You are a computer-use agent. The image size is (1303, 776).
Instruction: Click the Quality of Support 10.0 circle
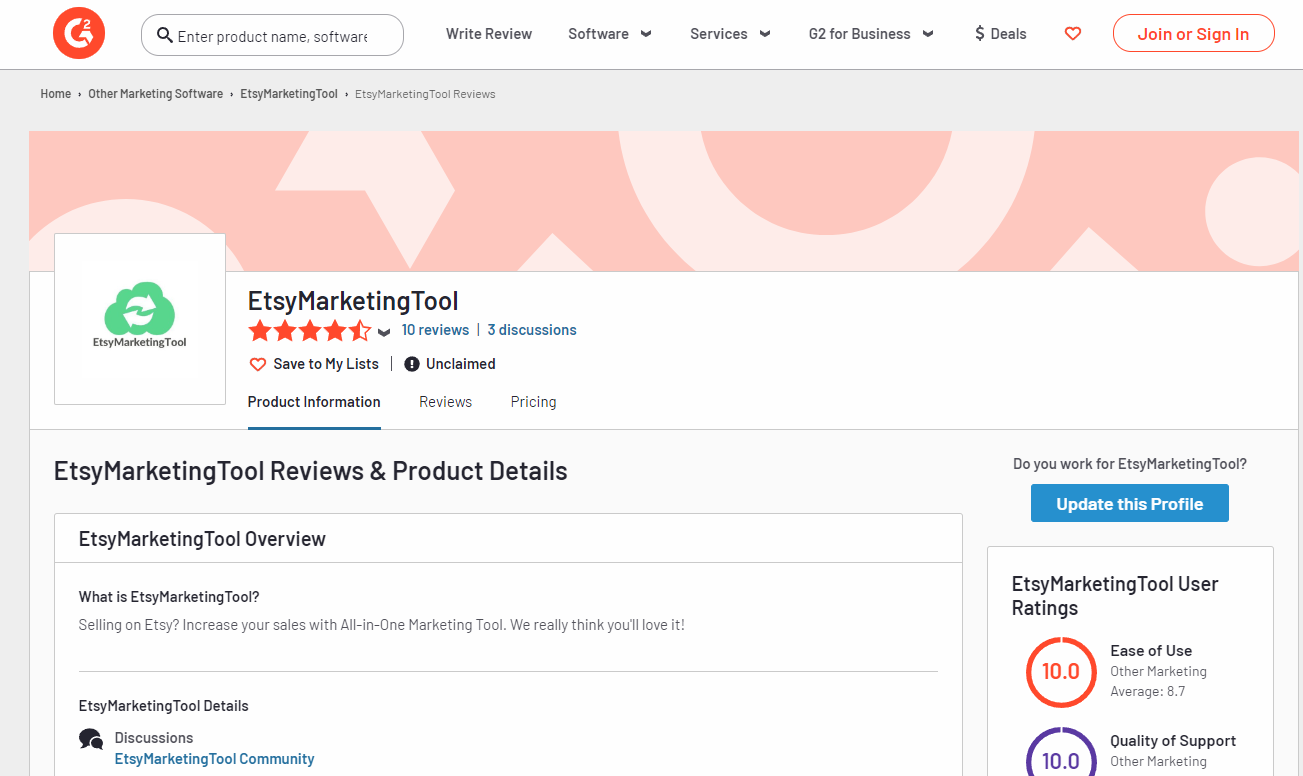coord(1061,752)
